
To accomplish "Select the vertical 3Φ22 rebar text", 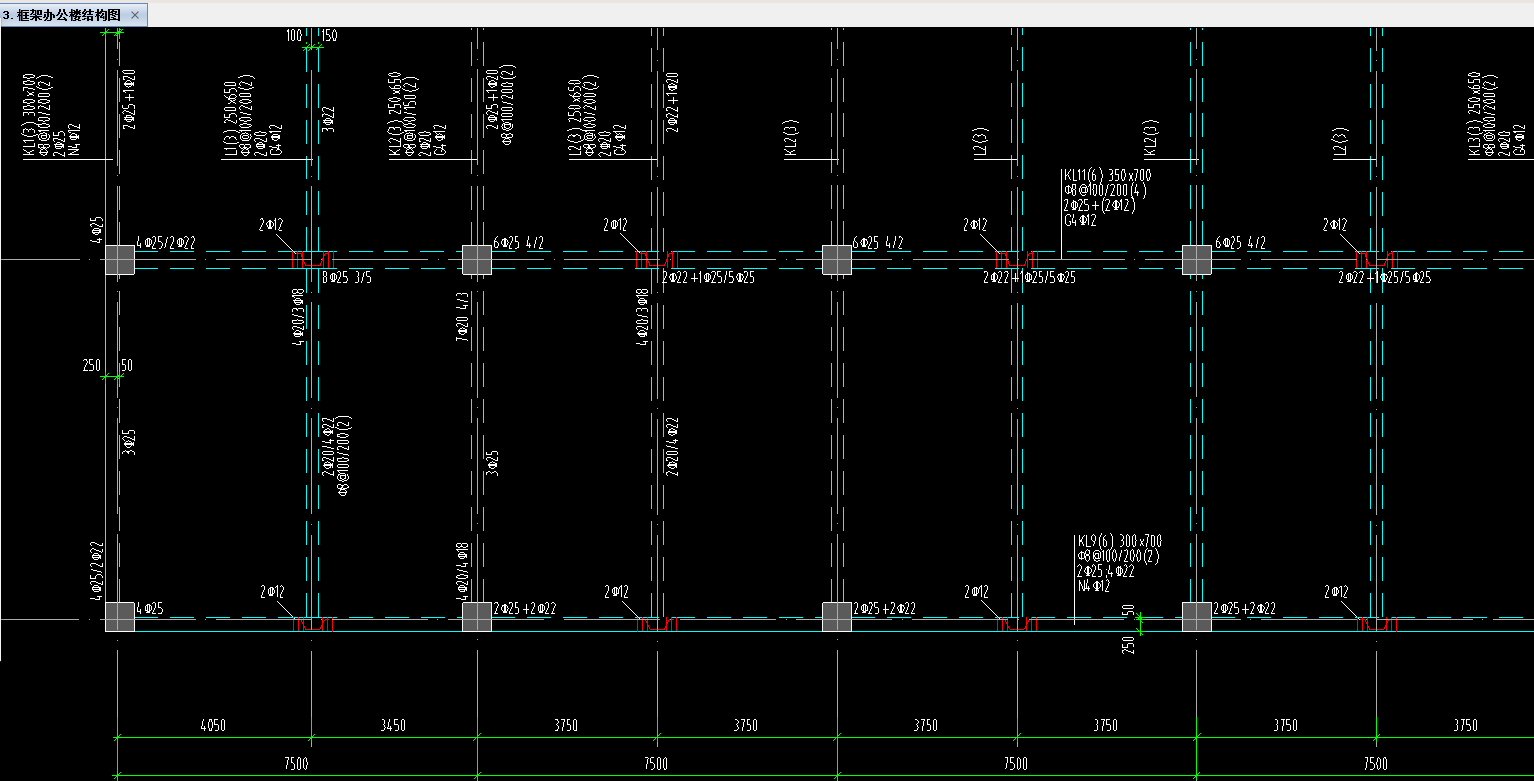I will [x=329, y=118].
